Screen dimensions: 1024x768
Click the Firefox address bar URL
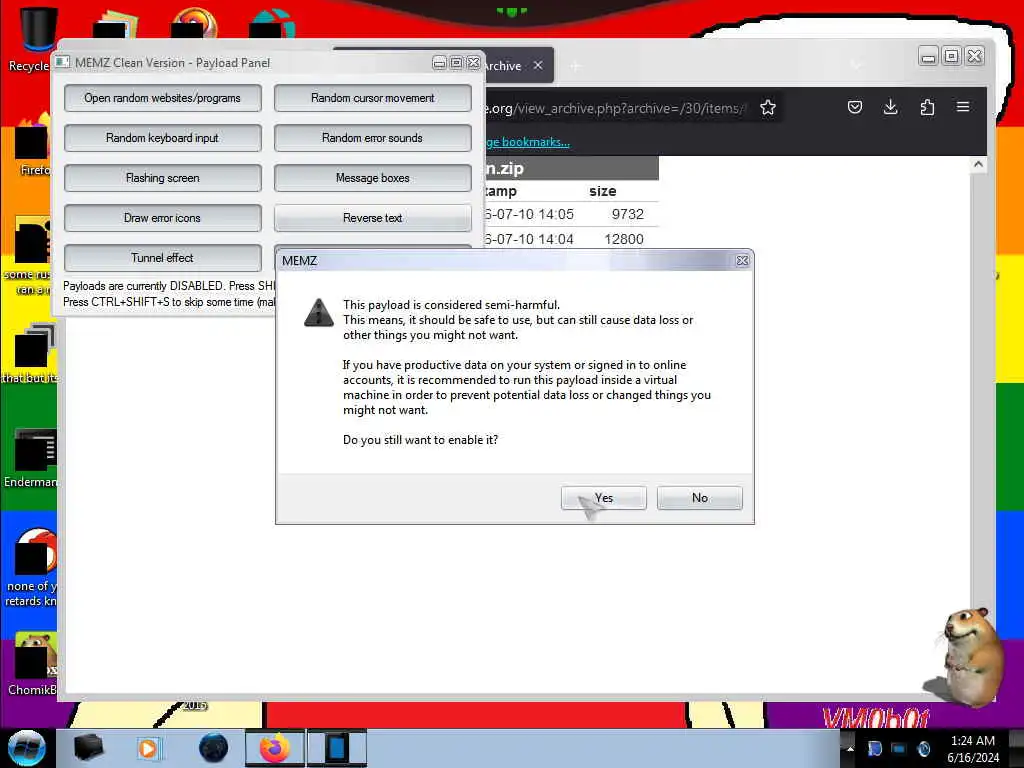point(614,108)
